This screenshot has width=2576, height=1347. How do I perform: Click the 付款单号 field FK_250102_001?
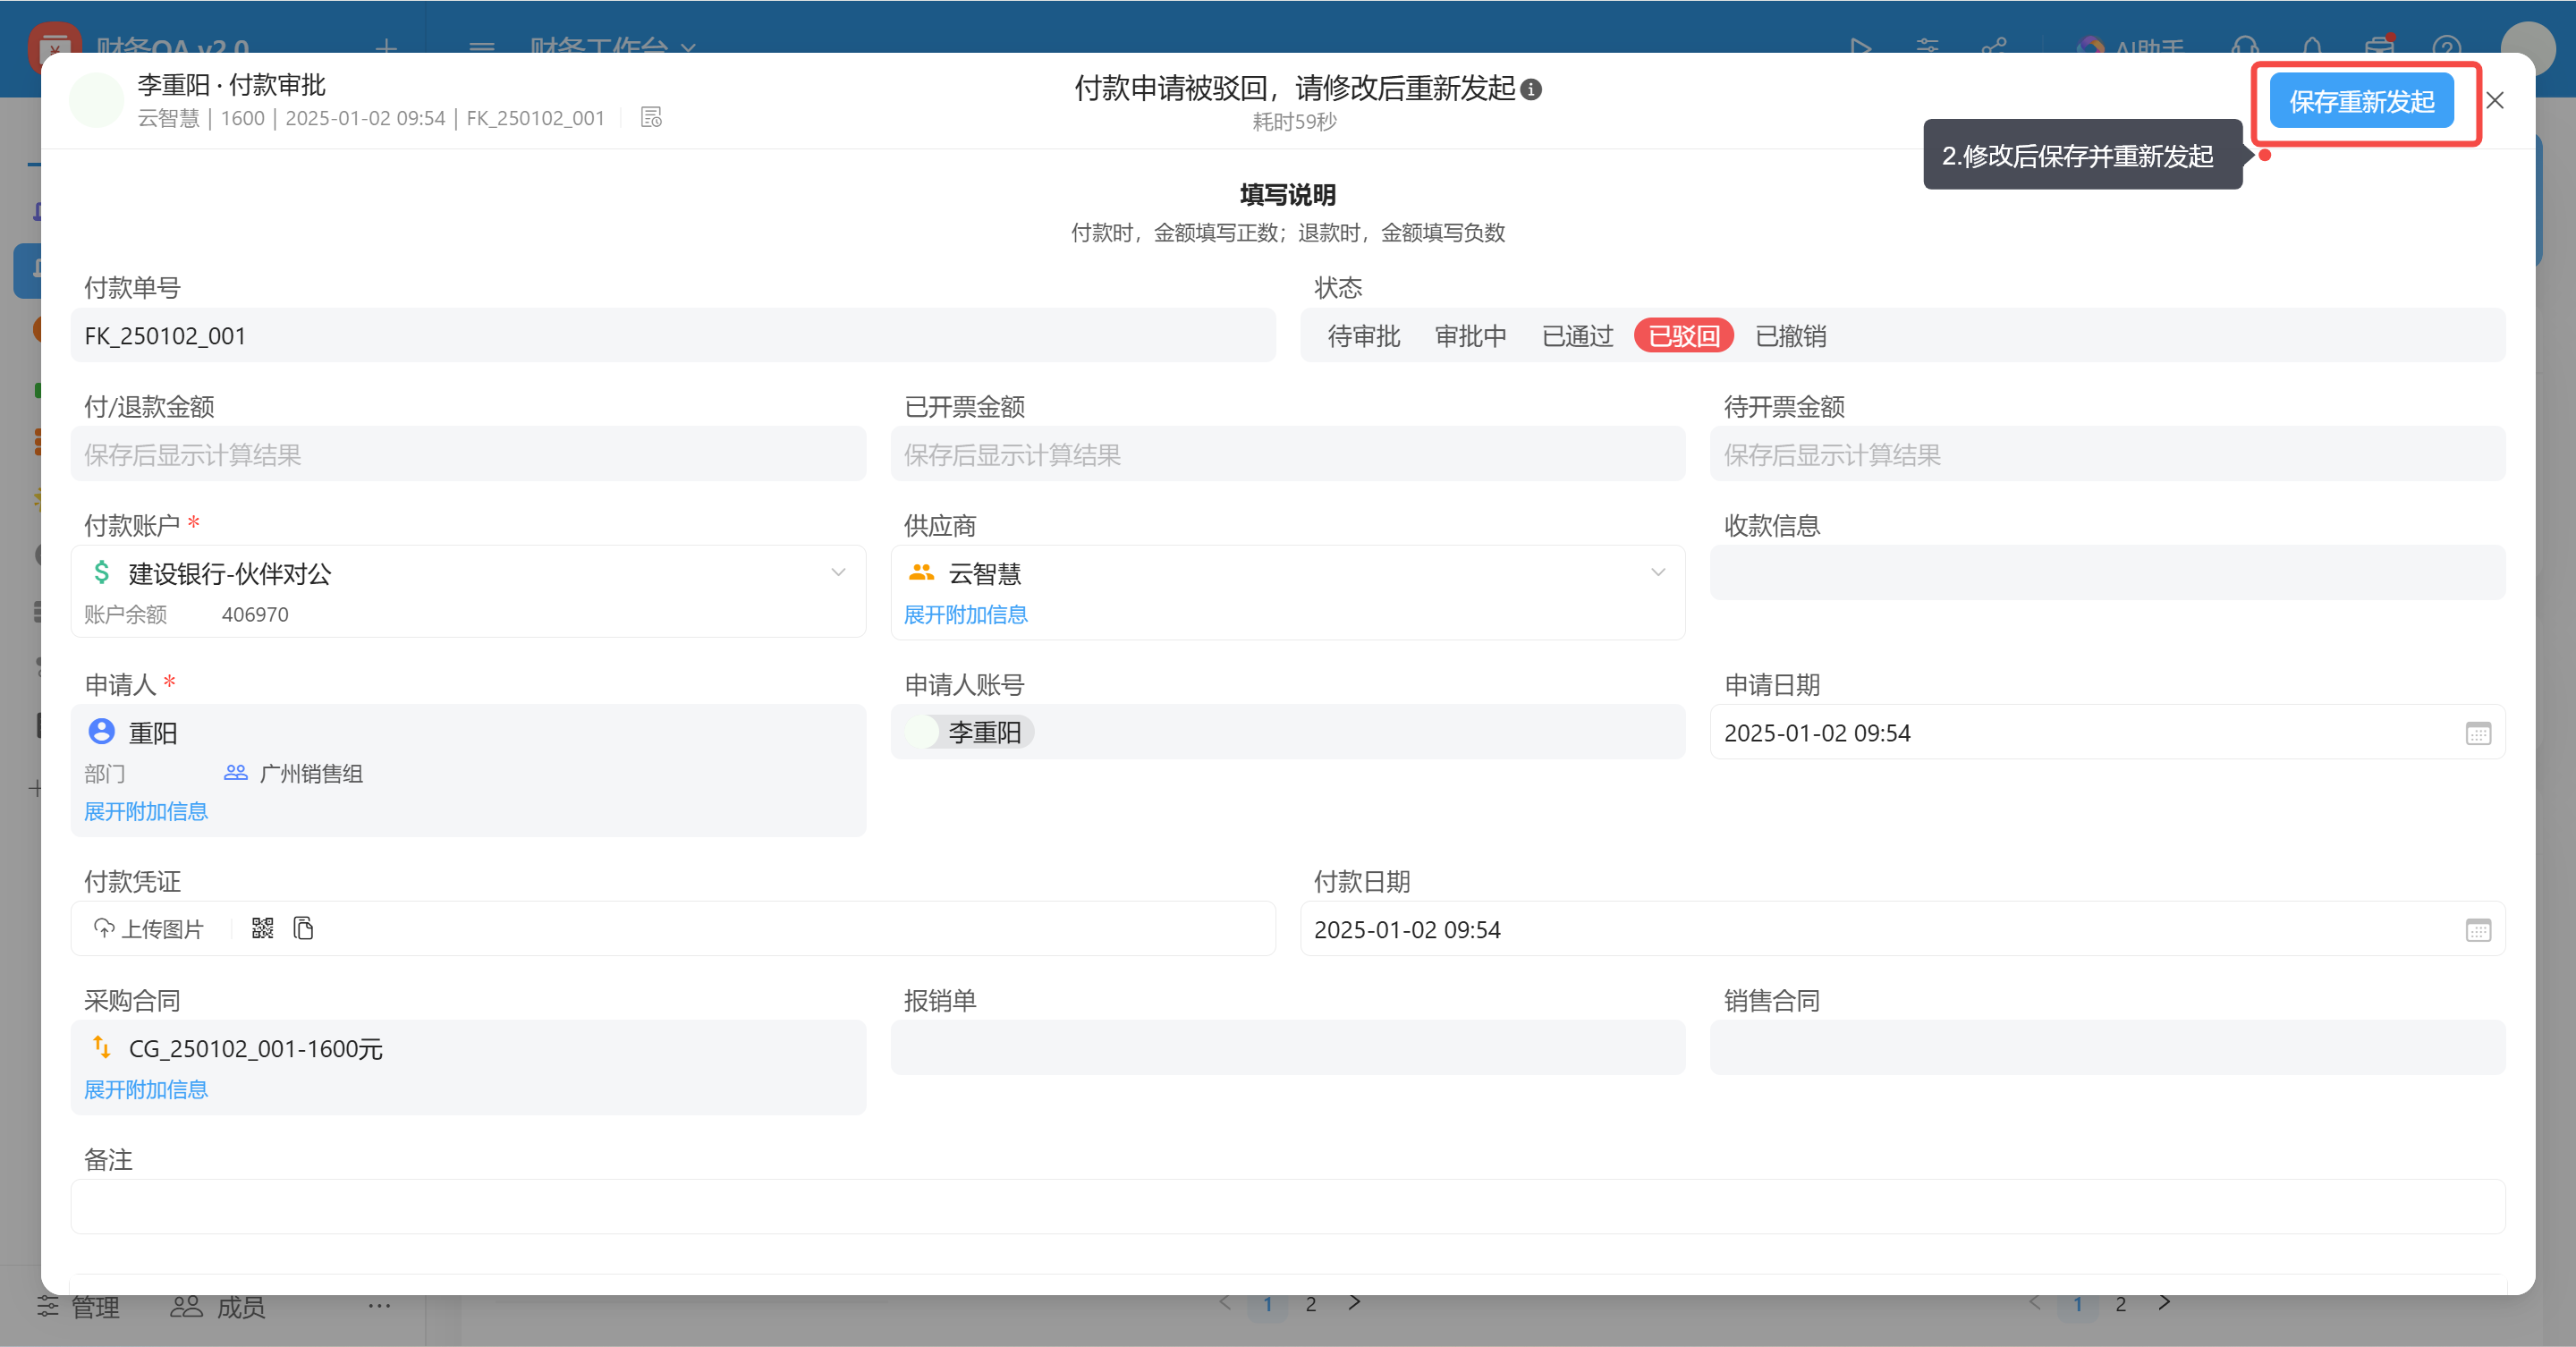673,336
